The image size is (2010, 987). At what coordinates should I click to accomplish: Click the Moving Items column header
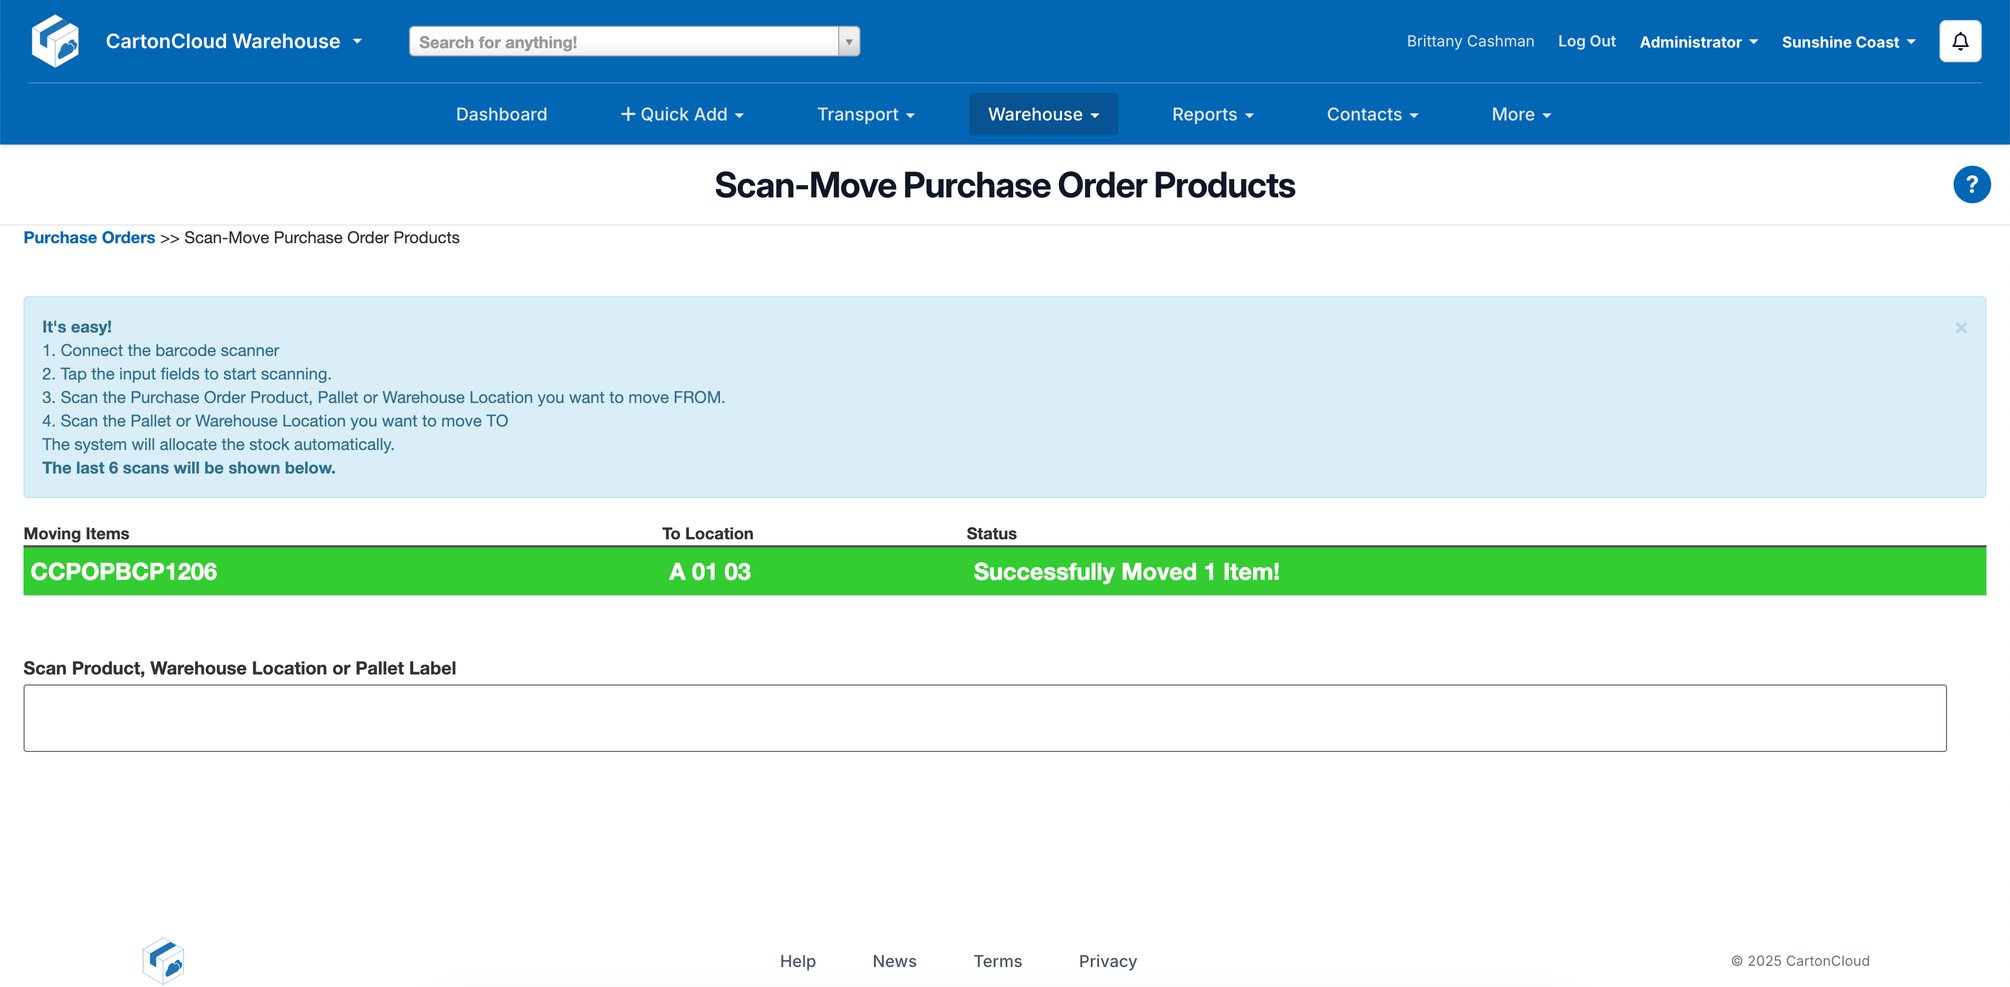coord(76,533)
